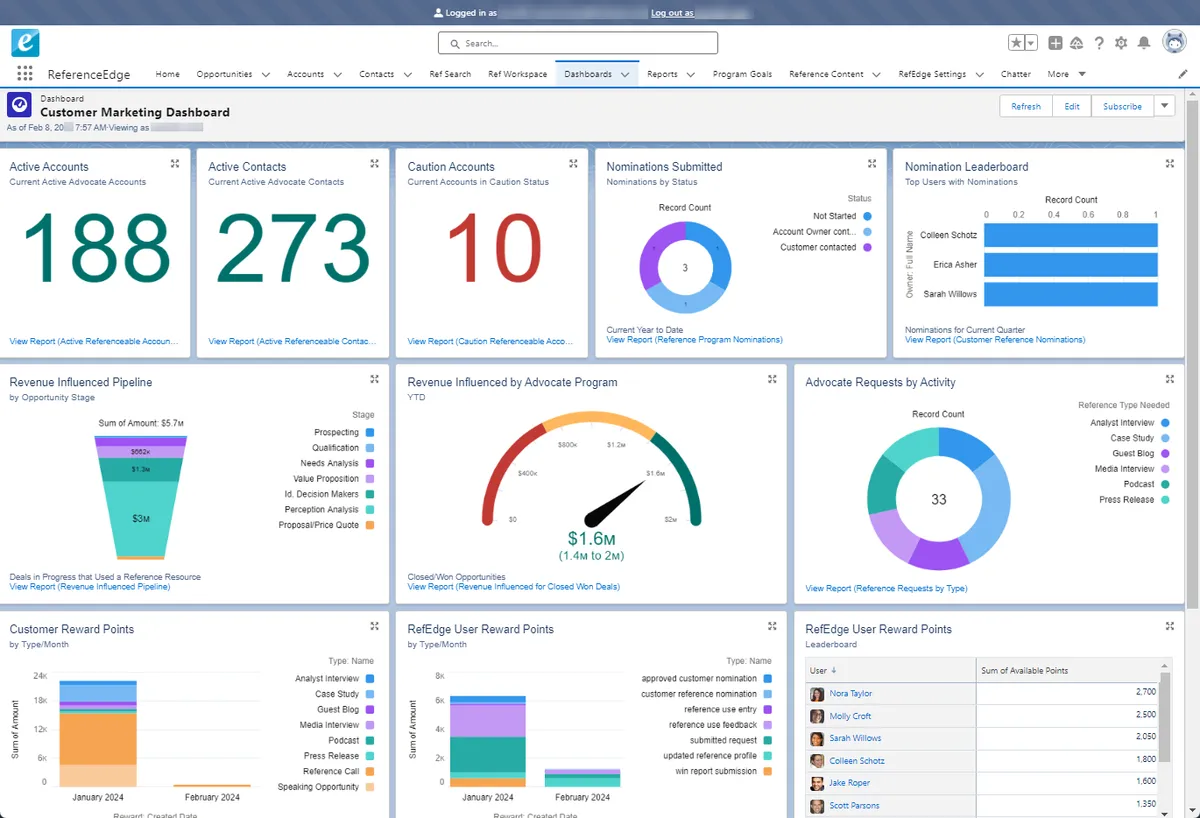Open global actions plus icon
The width and height of the screenshot is (1200, 818).
click(1056, 43)
